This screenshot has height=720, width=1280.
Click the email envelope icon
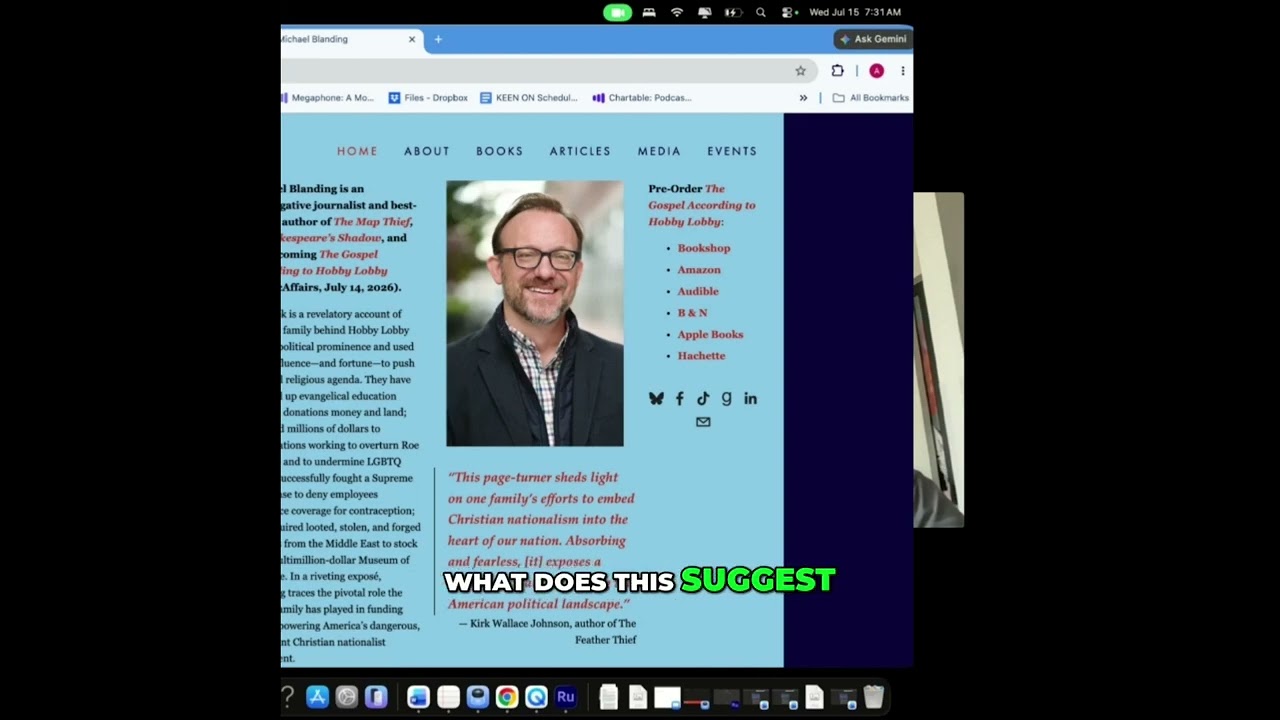703,422
